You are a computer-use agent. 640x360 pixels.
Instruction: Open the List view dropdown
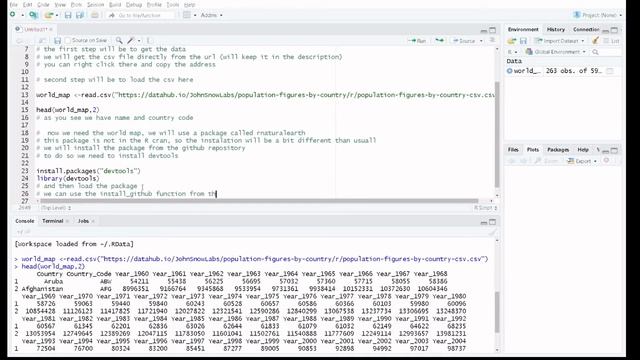point(611,41)
